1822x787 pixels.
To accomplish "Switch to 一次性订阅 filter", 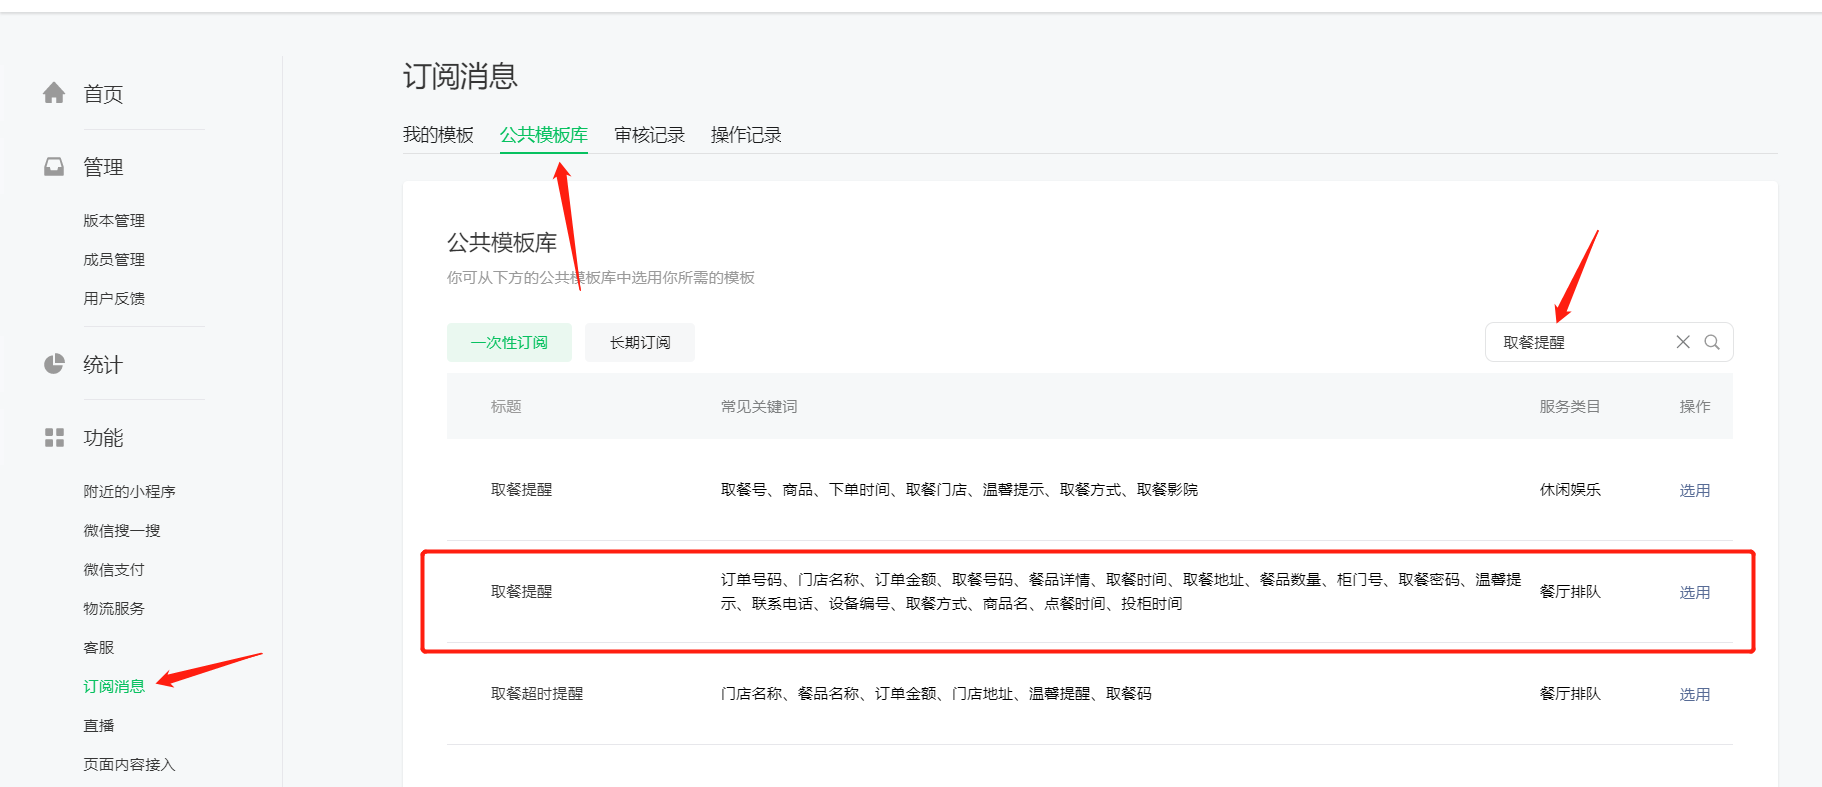I will point(509,342).
